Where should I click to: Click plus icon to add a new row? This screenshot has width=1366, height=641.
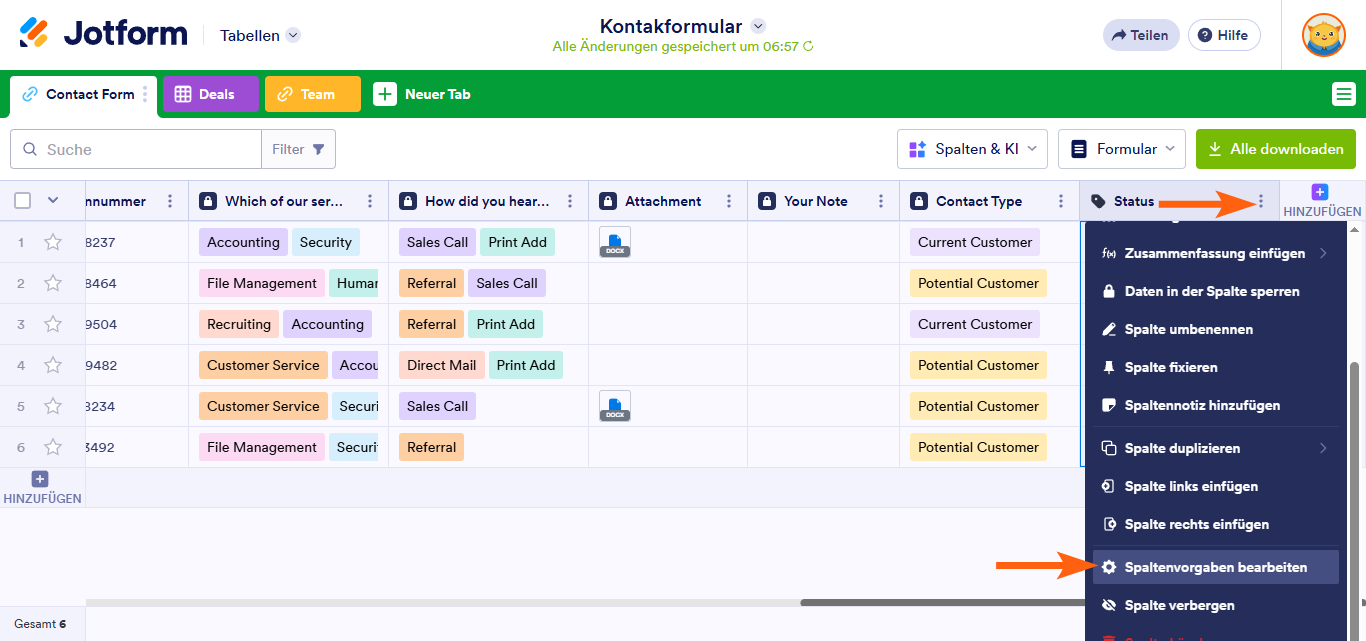39,479
